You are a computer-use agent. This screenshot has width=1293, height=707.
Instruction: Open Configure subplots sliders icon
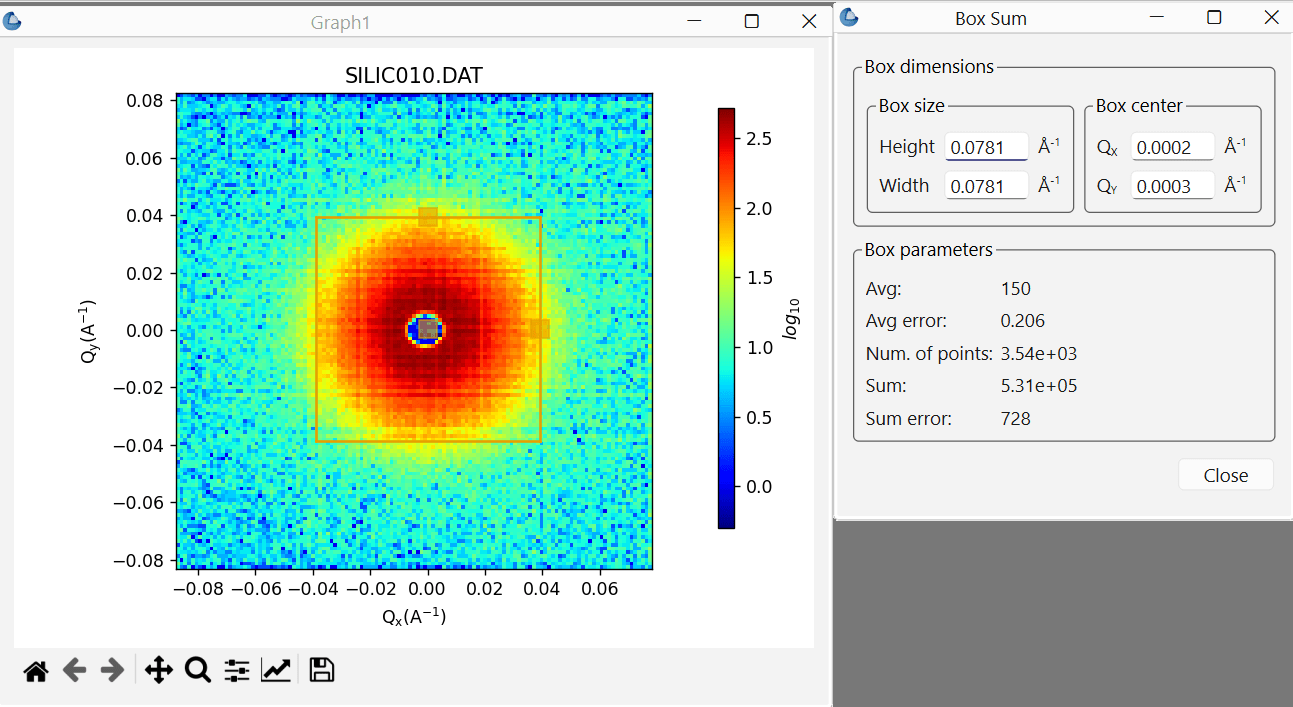[x=237, y=670]
